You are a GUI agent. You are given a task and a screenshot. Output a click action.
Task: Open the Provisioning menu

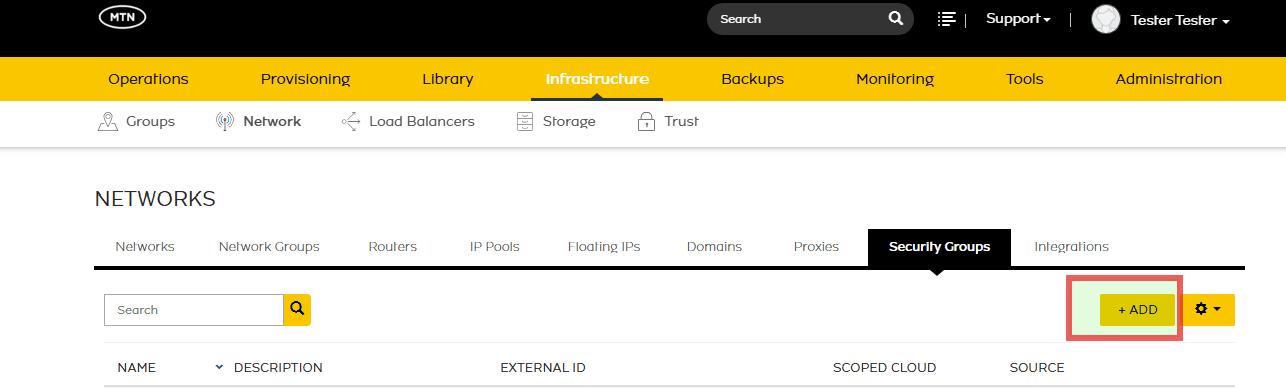pos(305,79)
